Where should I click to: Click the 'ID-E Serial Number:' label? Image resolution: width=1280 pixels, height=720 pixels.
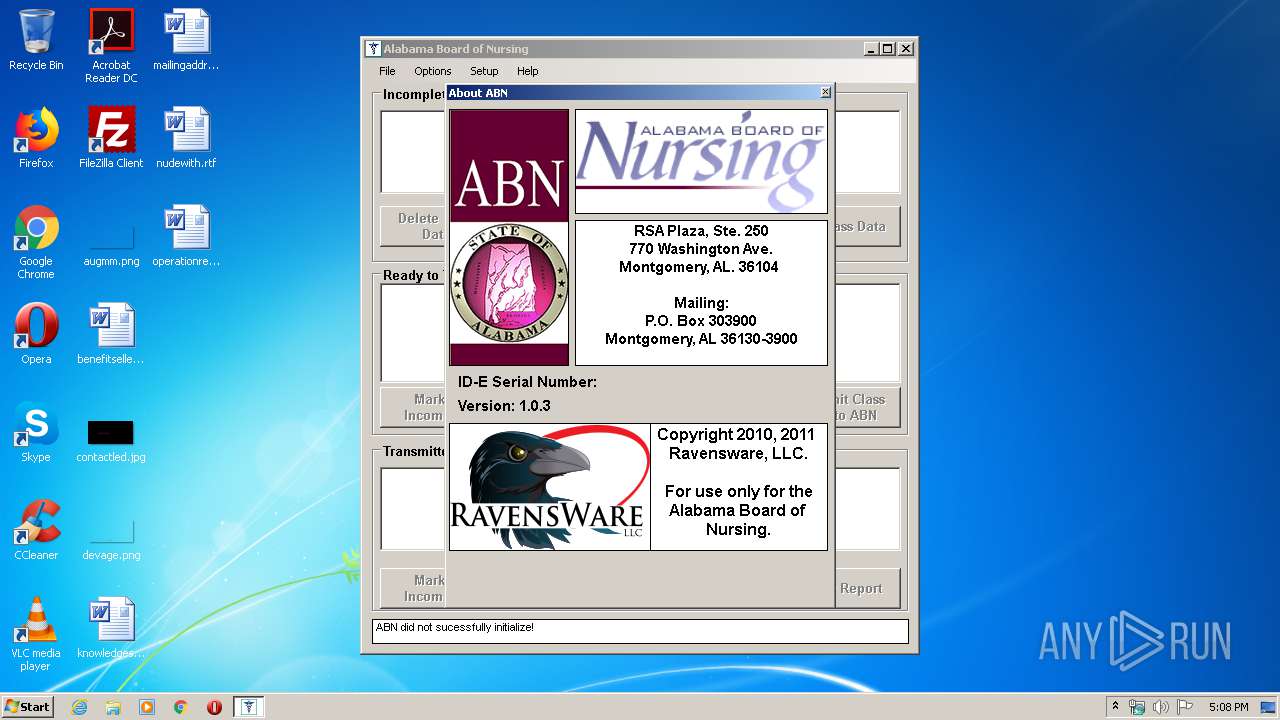527,382
